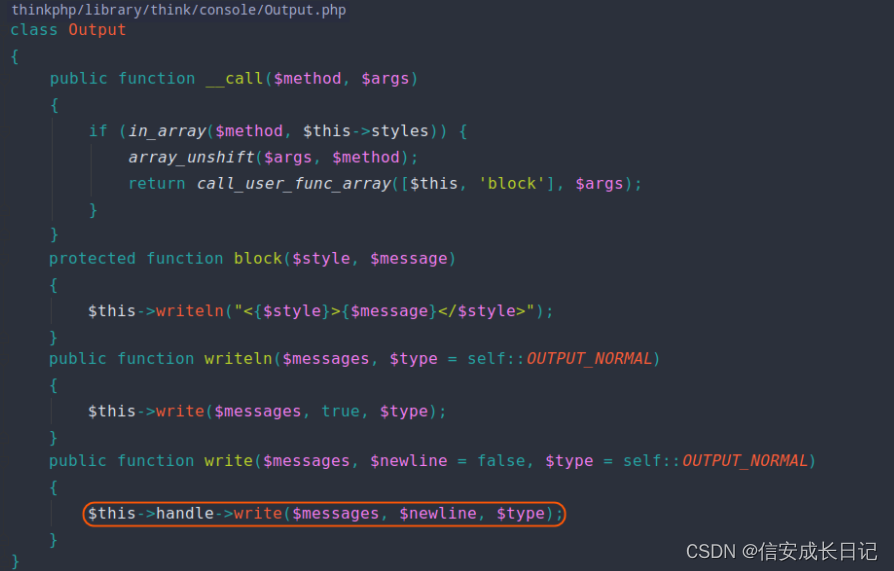The width and height of the screenshot is (894, 571).
Task: Click the class name Output
Action: [x=97, y=30]
